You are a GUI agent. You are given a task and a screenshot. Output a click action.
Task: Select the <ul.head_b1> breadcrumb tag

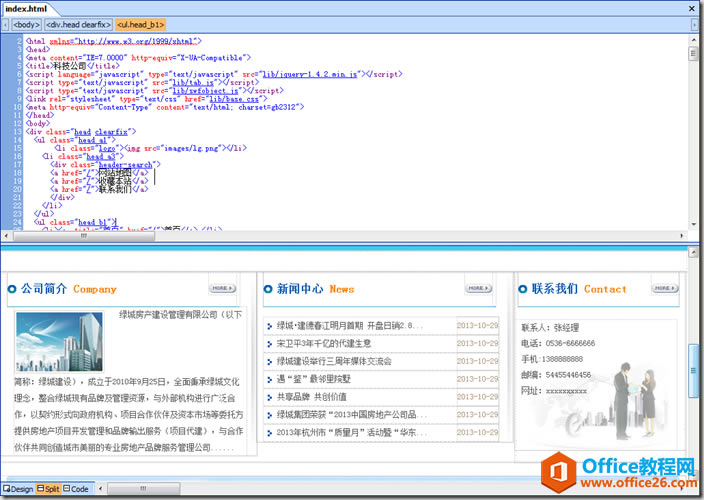pyautogui.click(x=140, y=24)
